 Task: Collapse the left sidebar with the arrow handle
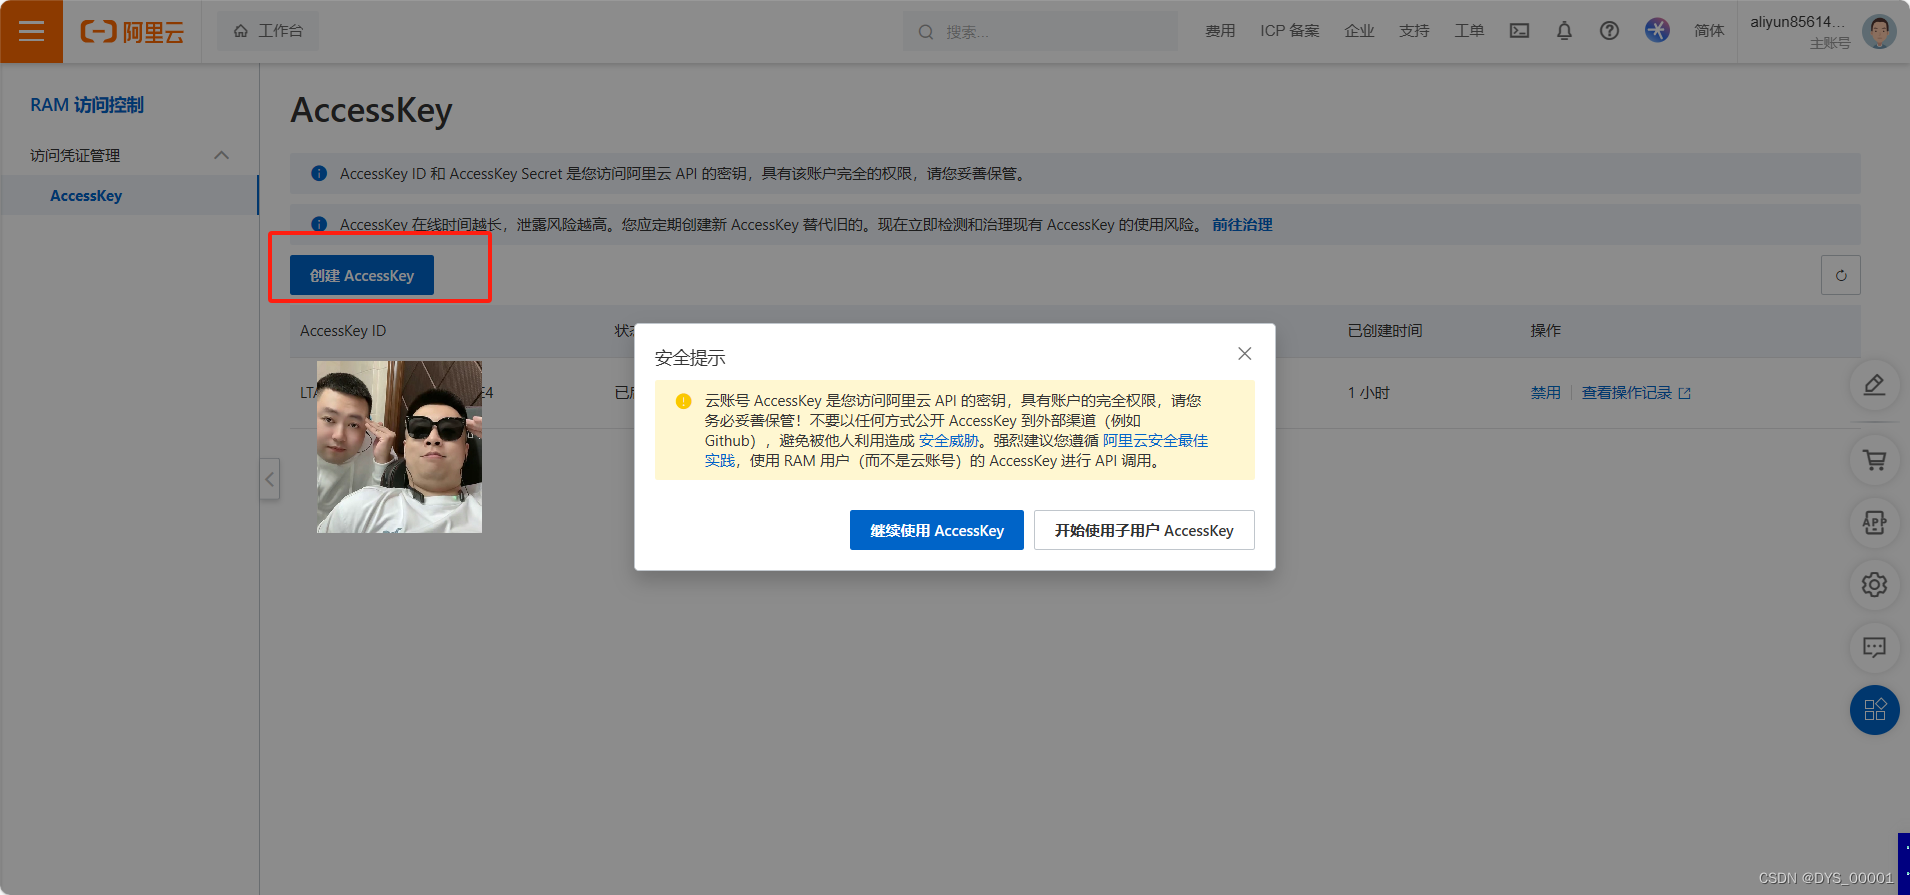coord(269,479)
